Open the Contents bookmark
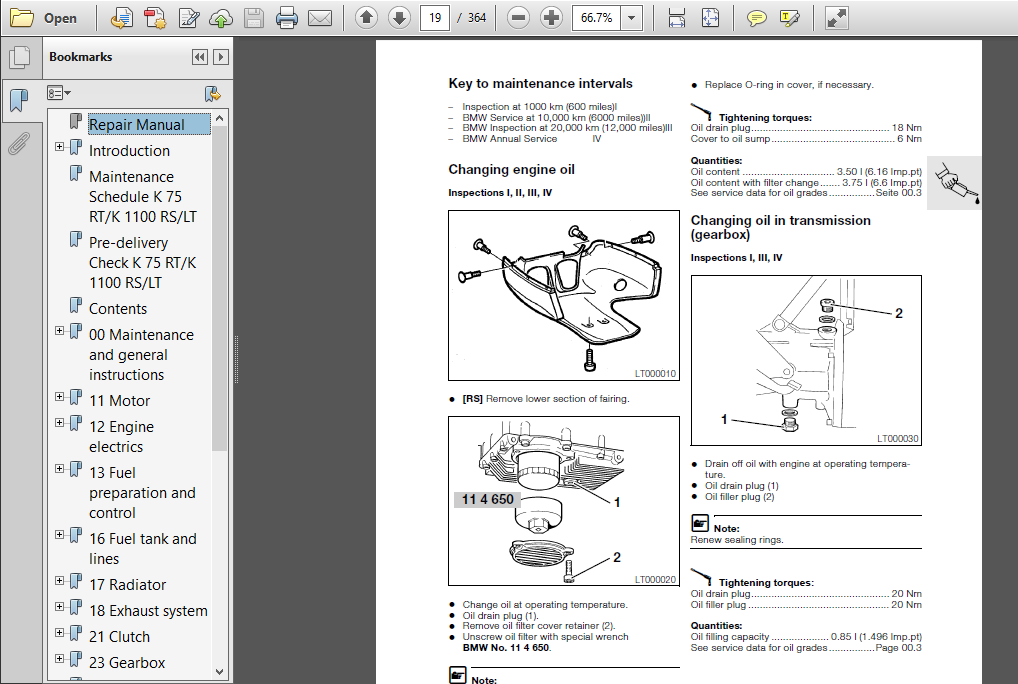Viewport: 1018px width, 684px height. (118, 309)
